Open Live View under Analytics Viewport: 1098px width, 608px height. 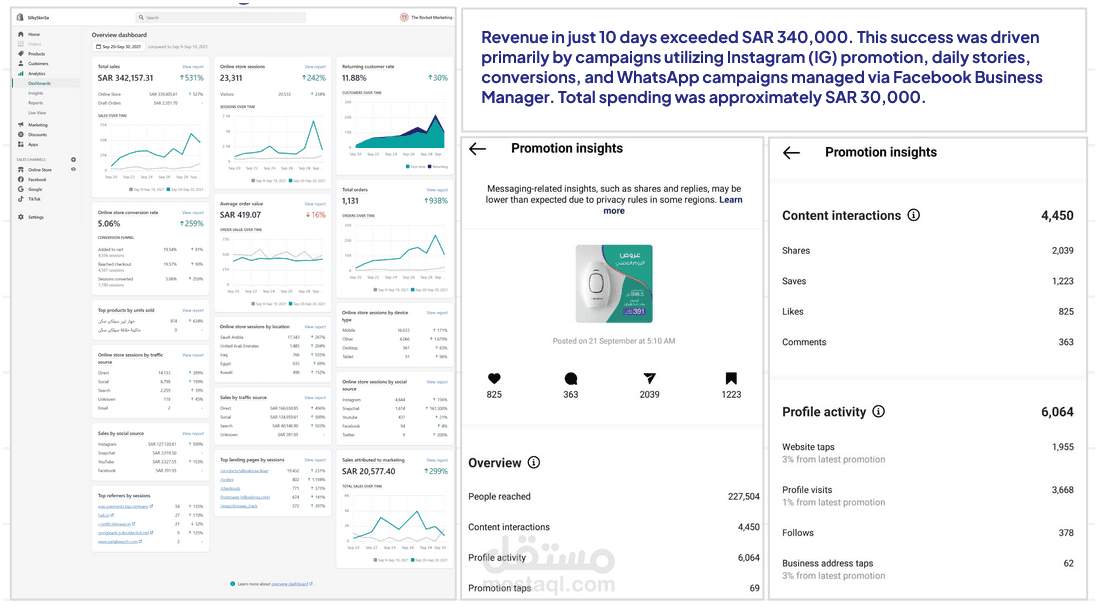(x=37, y=113)
